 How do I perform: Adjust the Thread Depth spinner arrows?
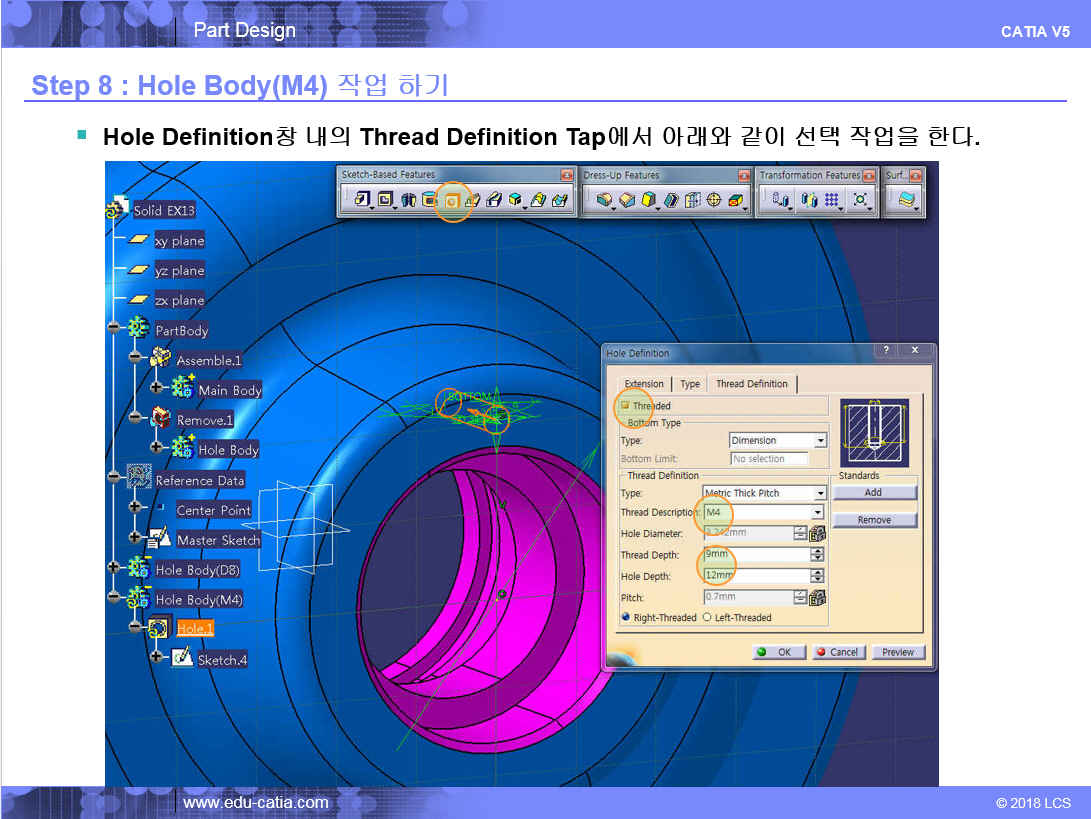click(x=818, y=555)
